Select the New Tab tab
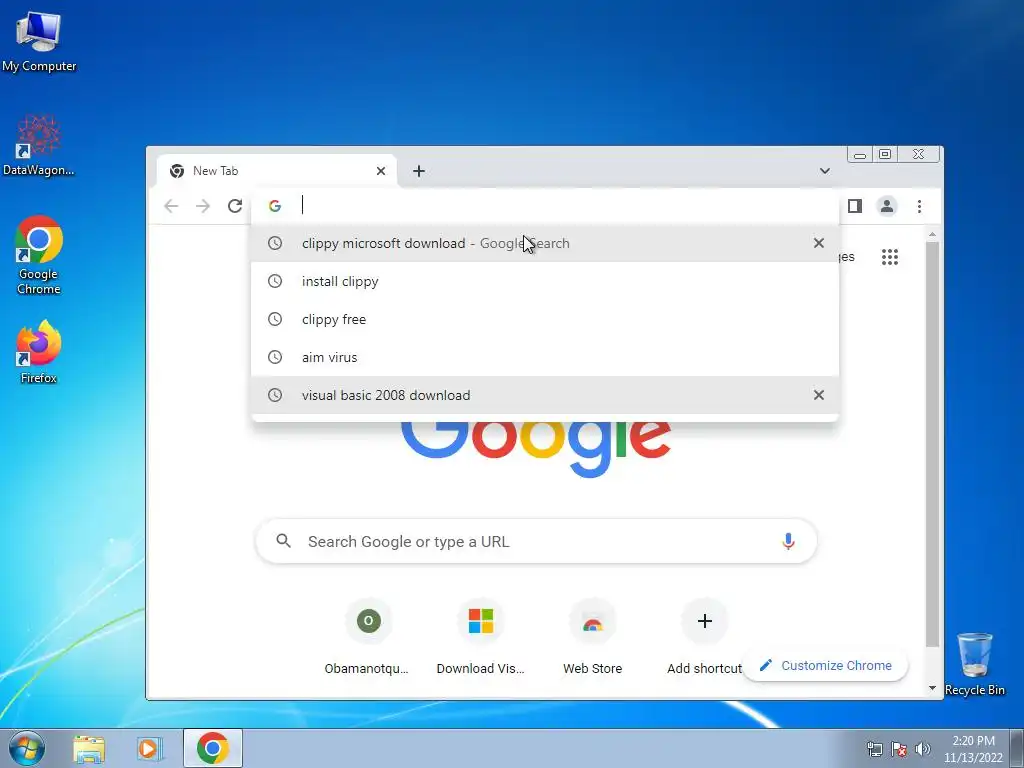This screenshot has width=1024, height=768. click(277, 171)
